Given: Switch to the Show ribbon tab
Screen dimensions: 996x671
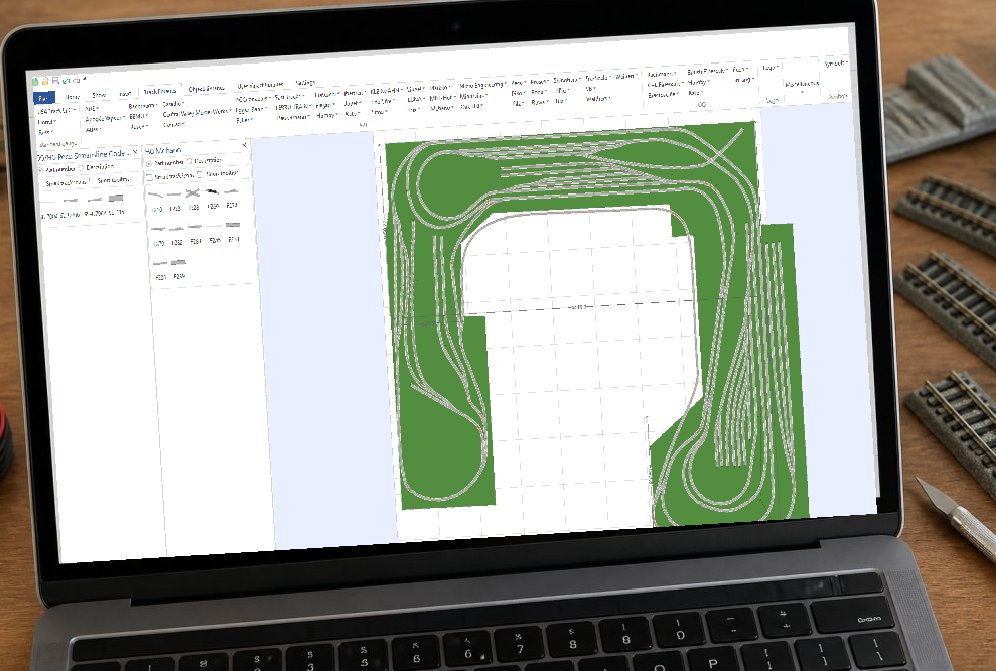Looking at the screenshot, I should click(99, 95).
